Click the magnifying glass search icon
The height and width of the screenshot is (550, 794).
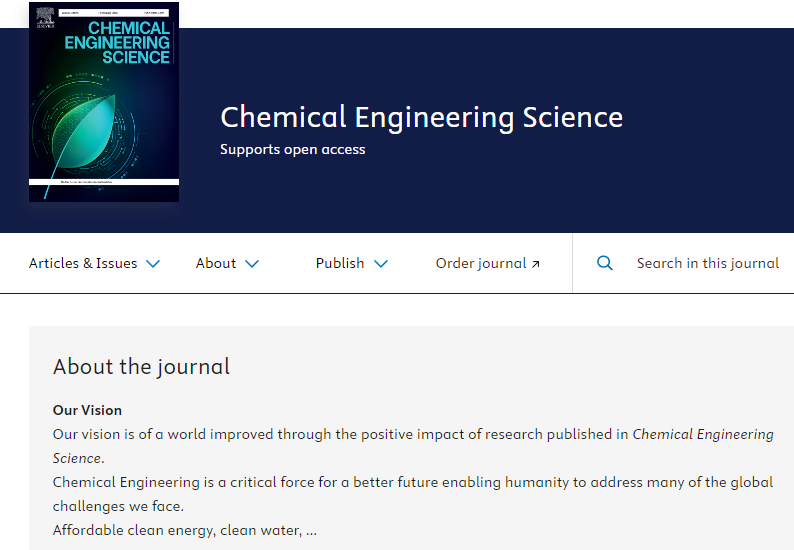pos(605,263)
